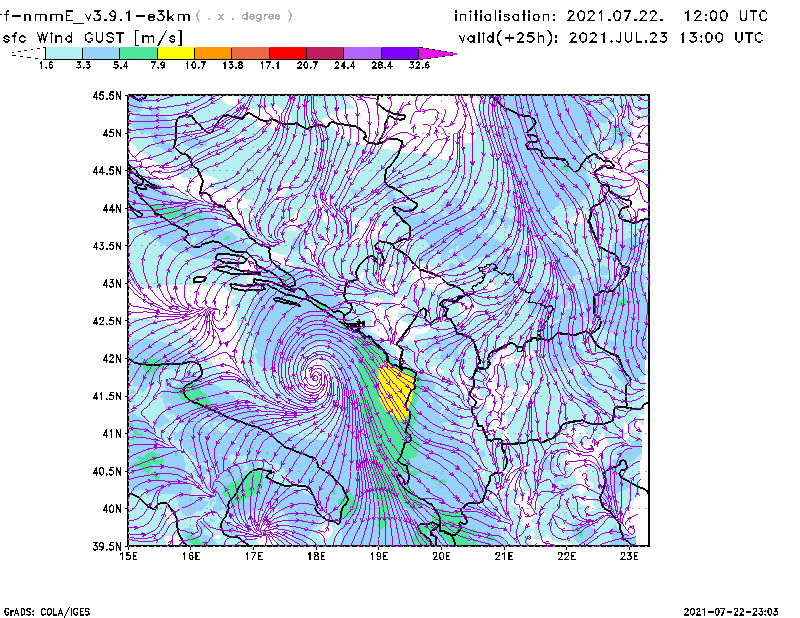Click the '43N' latitude label

(112, 283)
